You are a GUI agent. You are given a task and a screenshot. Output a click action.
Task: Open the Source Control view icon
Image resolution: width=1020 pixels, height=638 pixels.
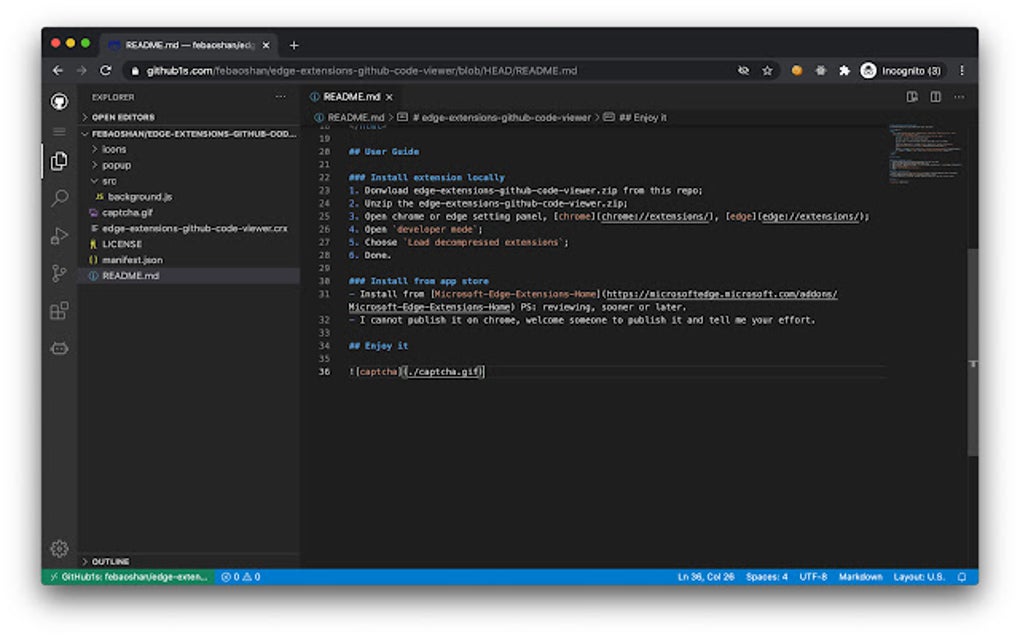coord(59,273)
